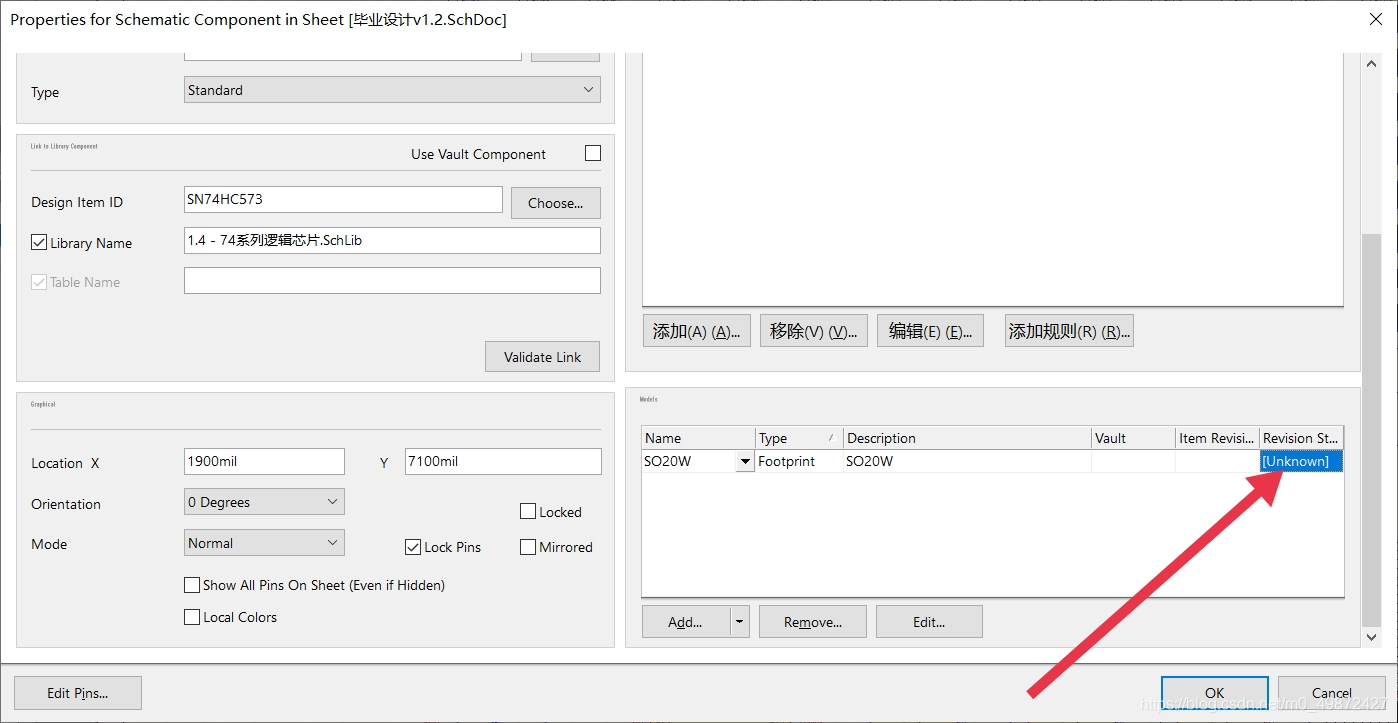Screen dimensions: 1398x723
Task: Check Show All Pins On Sheet option
Action: pos(192,585)
